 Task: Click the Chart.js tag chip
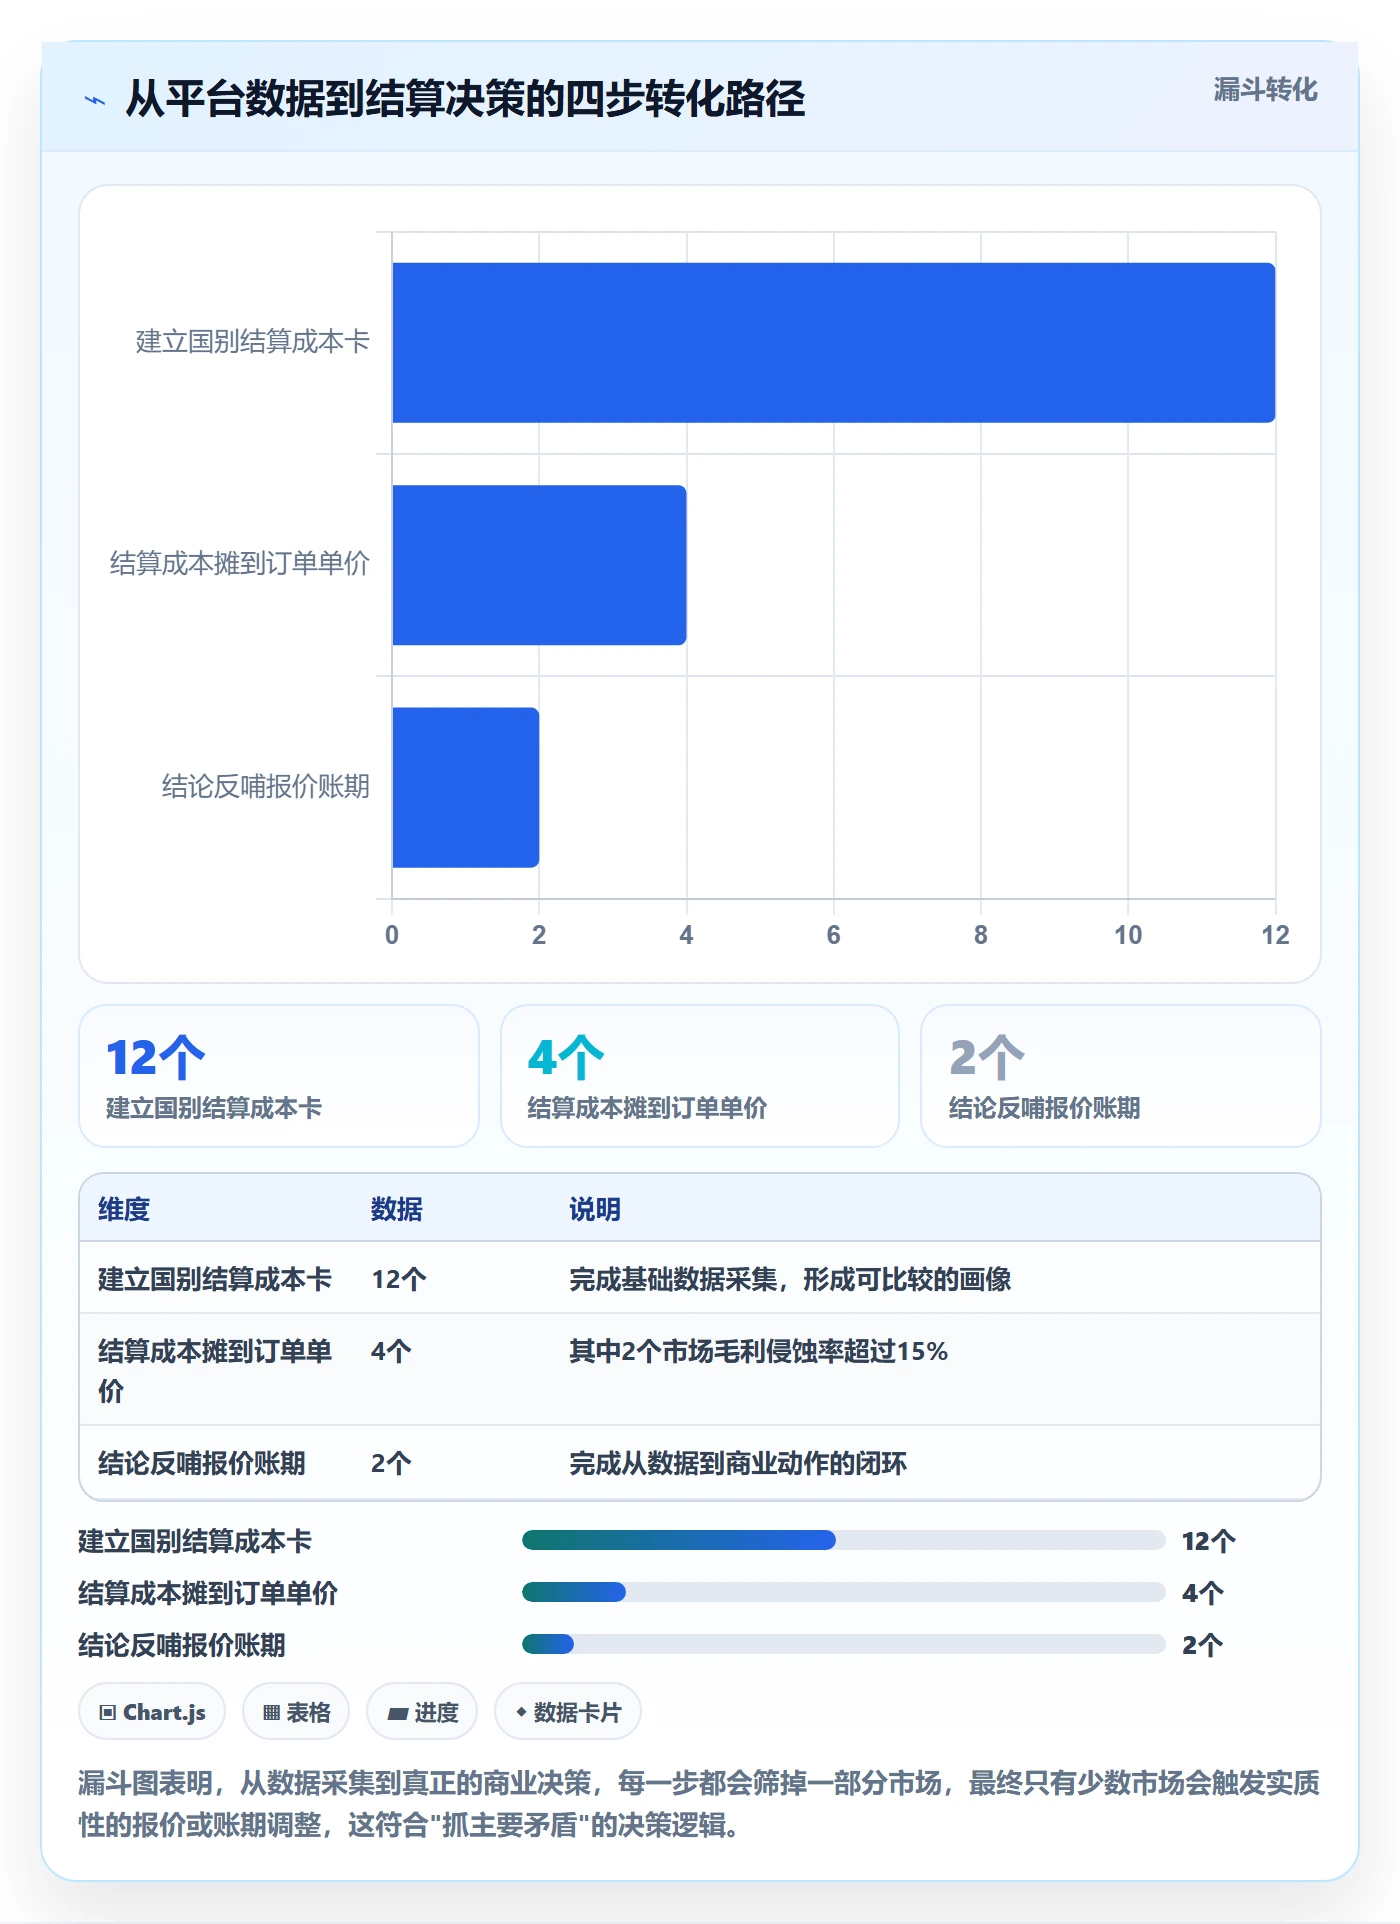pos(152,1712)
